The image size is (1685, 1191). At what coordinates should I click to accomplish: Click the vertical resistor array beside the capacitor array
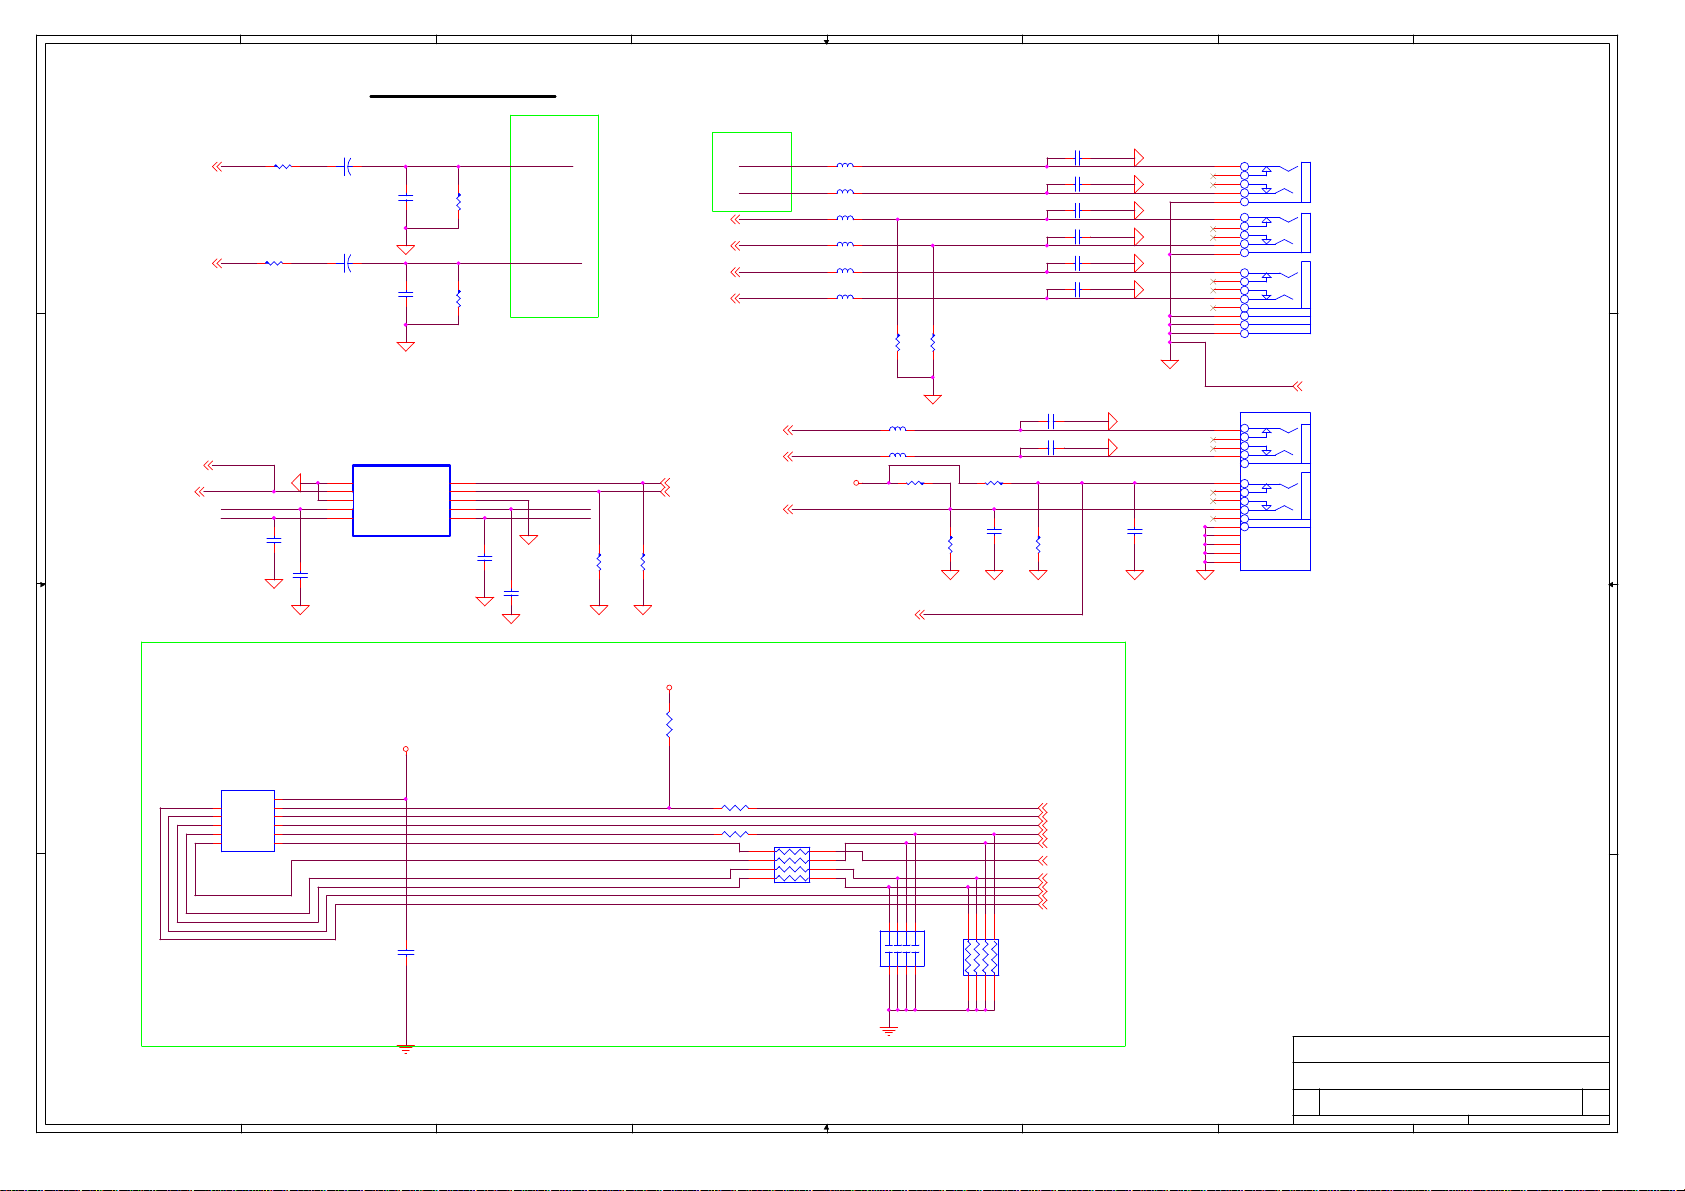(981, 957)
